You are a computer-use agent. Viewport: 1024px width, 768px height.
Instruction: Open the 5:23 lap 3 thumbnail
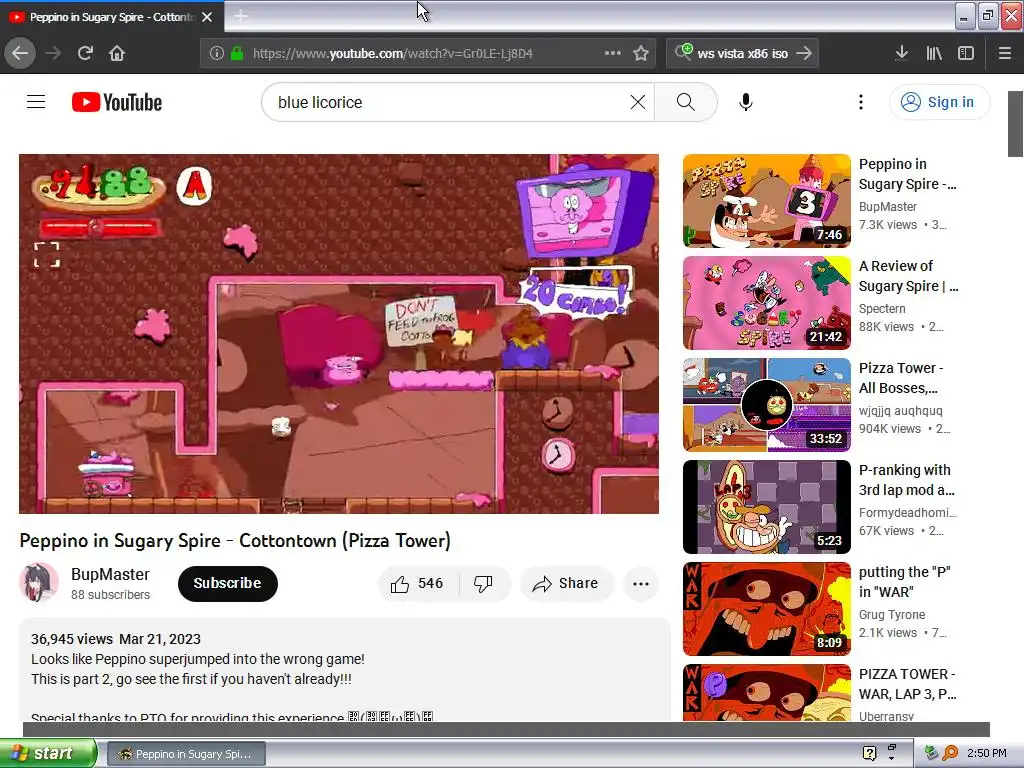[767, 507]
